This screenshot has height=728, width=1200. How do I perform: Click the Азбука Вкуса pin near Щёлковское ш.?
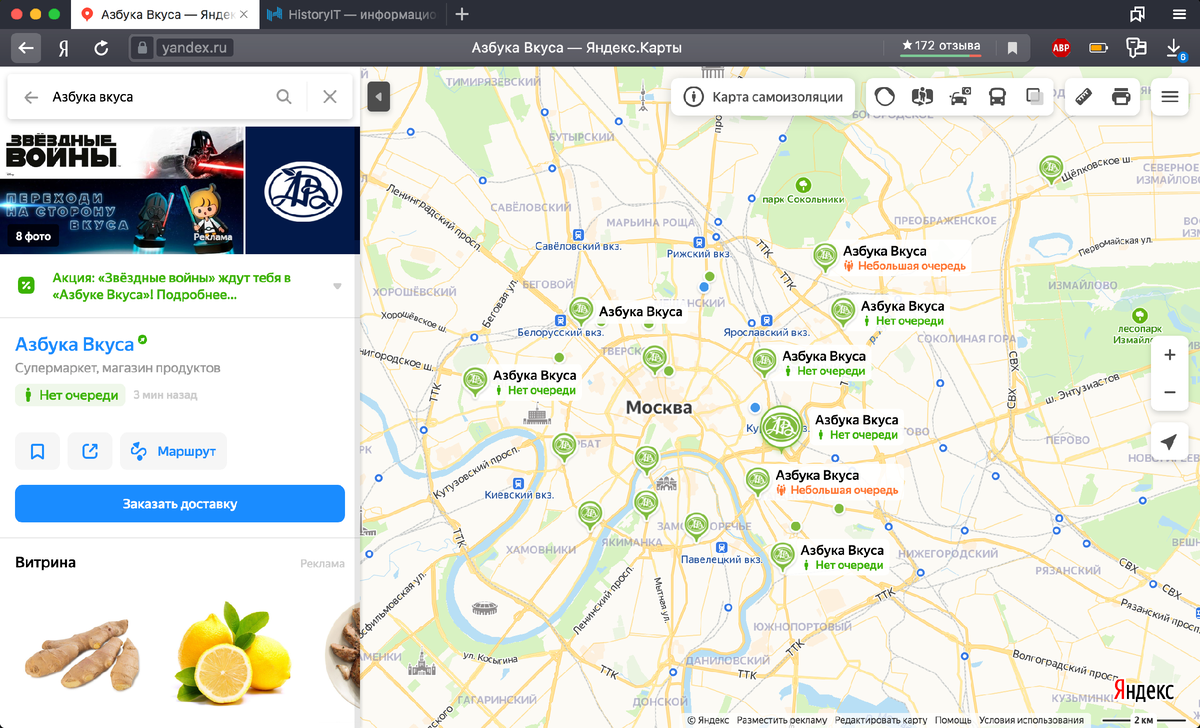1050,168
